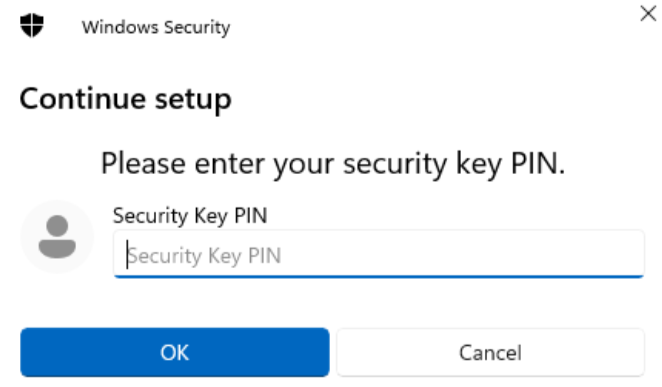Click the circular account picture placeholder

[57, 237]
